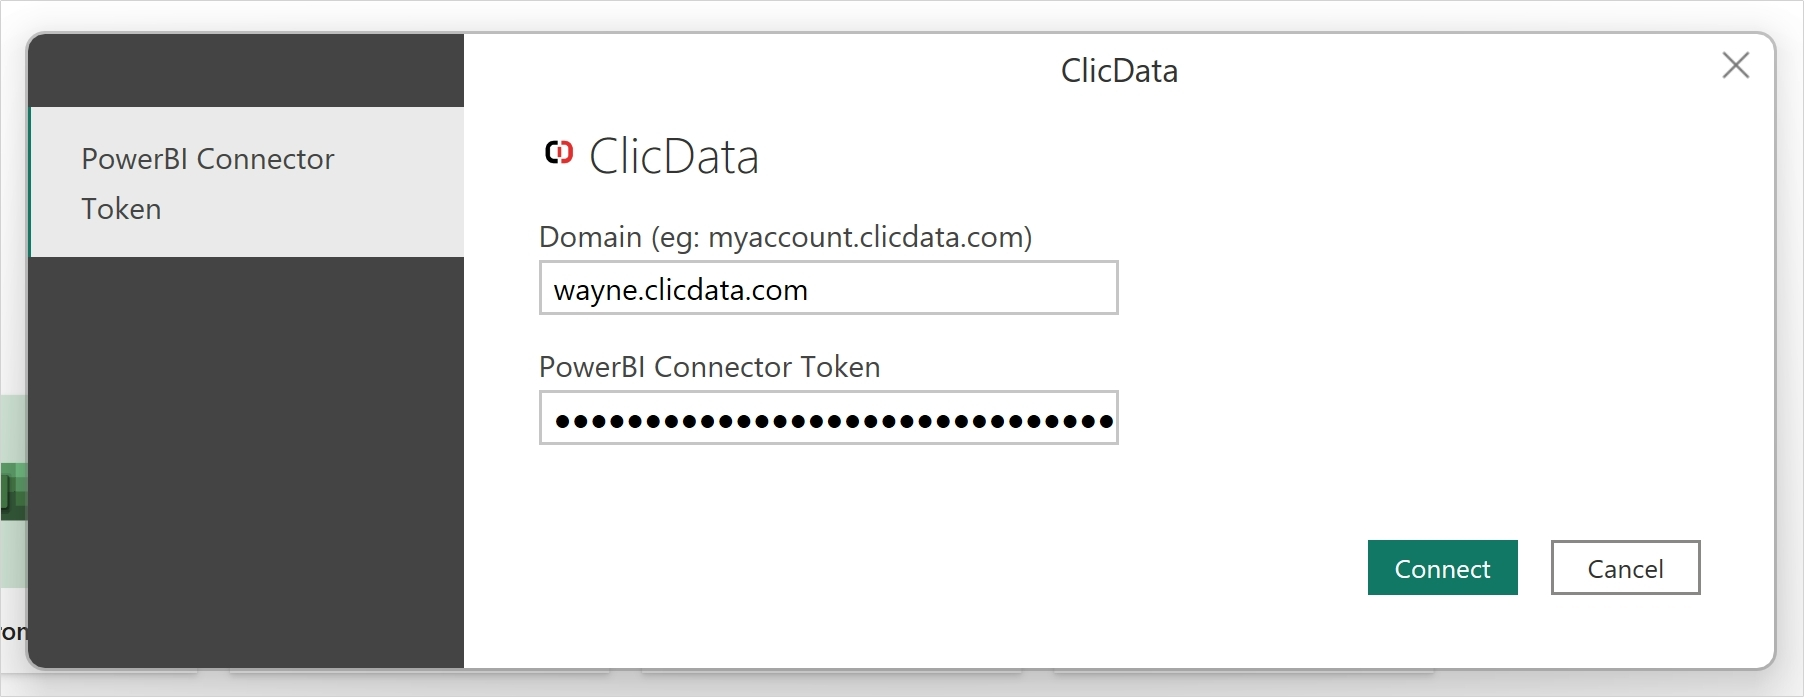Click the cut-off text at the bottom-left edge
Image resolution: width=1804 pixels, height=697 pixels.
point(13,632)
